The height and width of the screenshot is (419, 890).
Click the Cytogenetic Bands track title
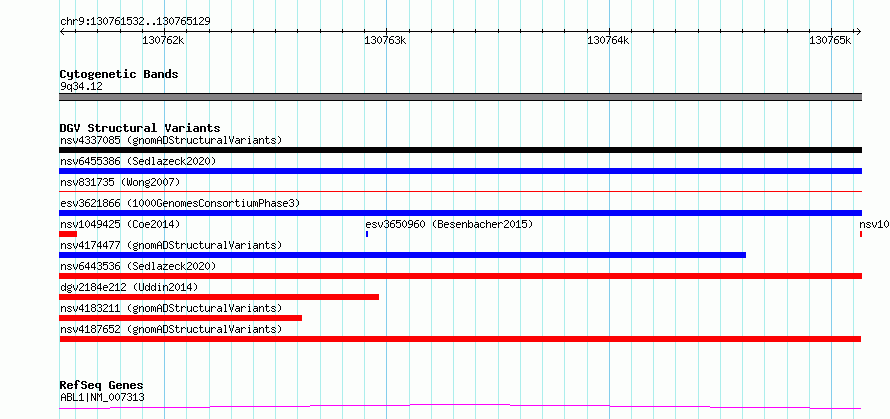pyautogui.click(x=119, y=74)
